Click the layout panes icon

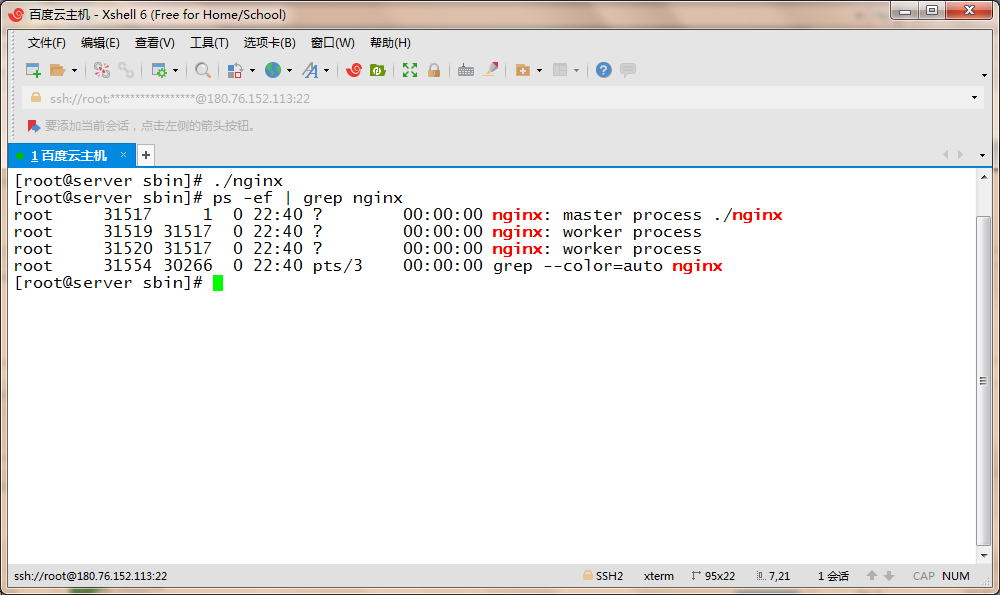[560, 70]
